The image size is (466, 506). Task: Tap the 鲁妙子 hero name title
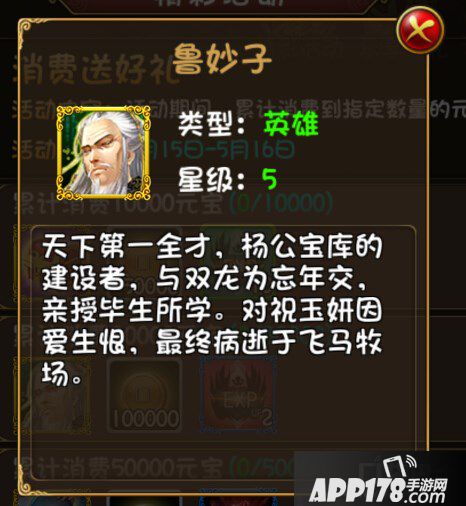pos(222,60)
